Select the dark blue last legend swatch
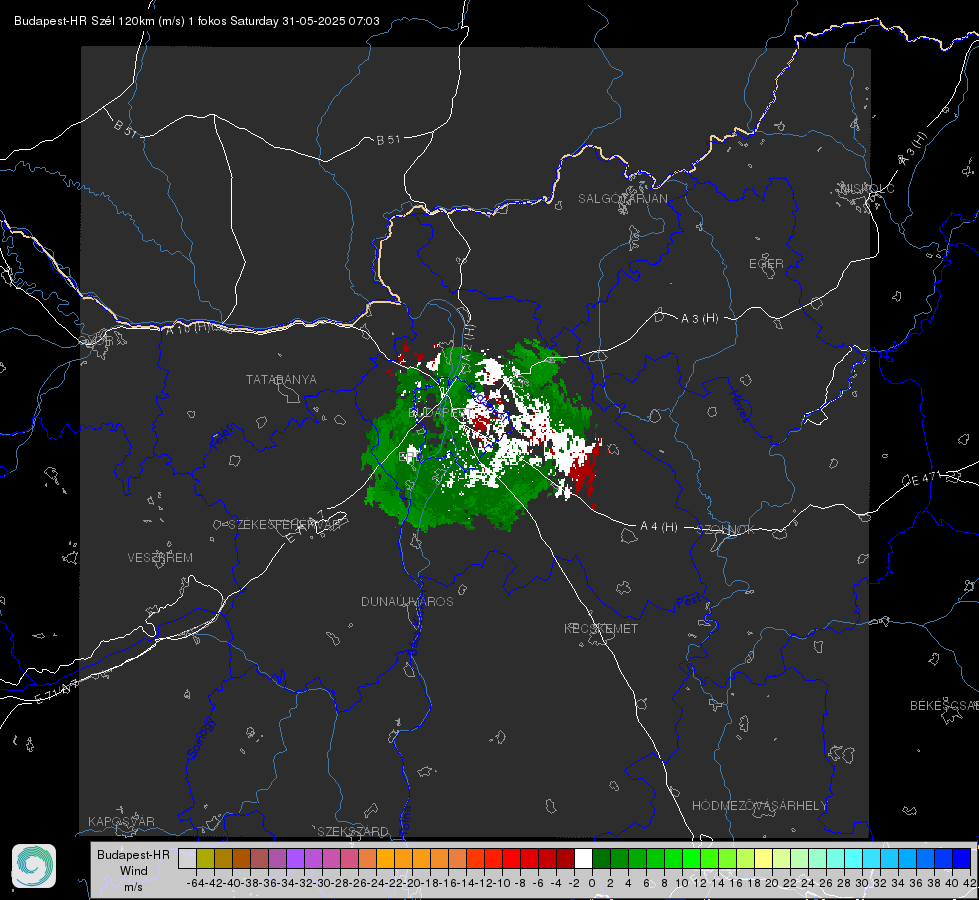The width and height of the screenshot is (979, 900). [962, 858]
